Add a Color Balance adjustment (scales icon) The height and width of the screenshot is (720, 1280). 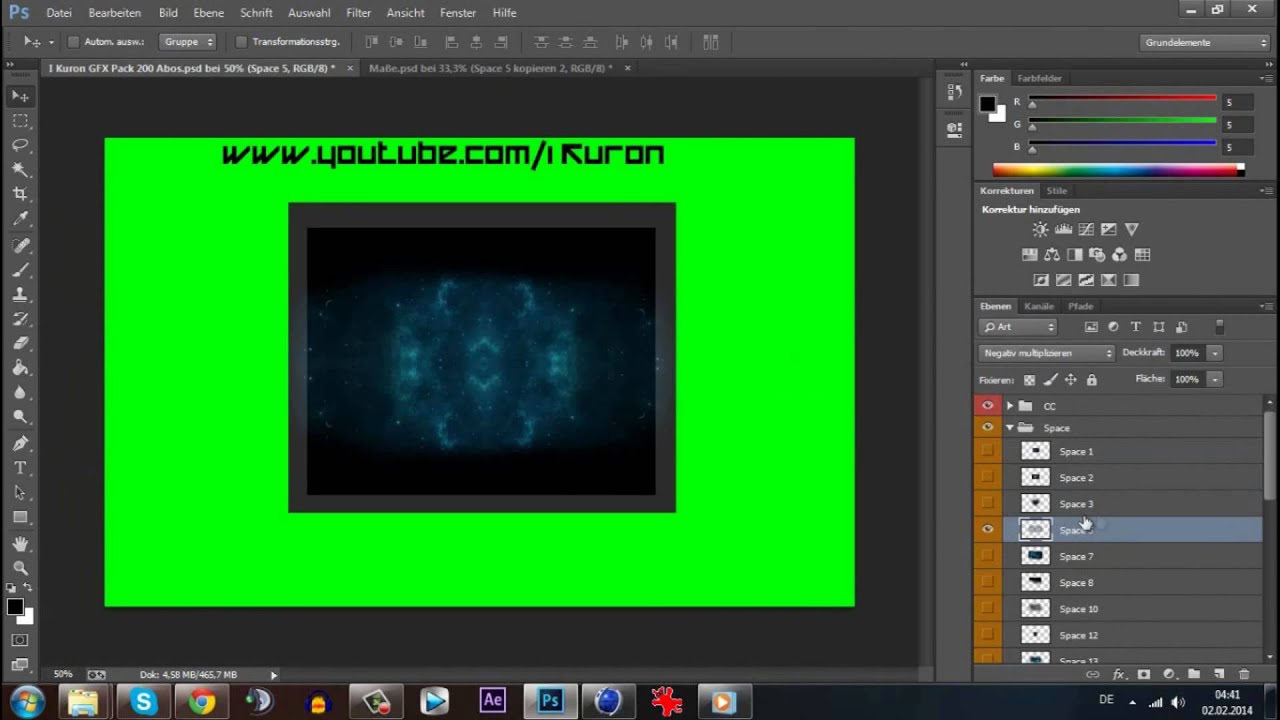tap(1052, 255)
